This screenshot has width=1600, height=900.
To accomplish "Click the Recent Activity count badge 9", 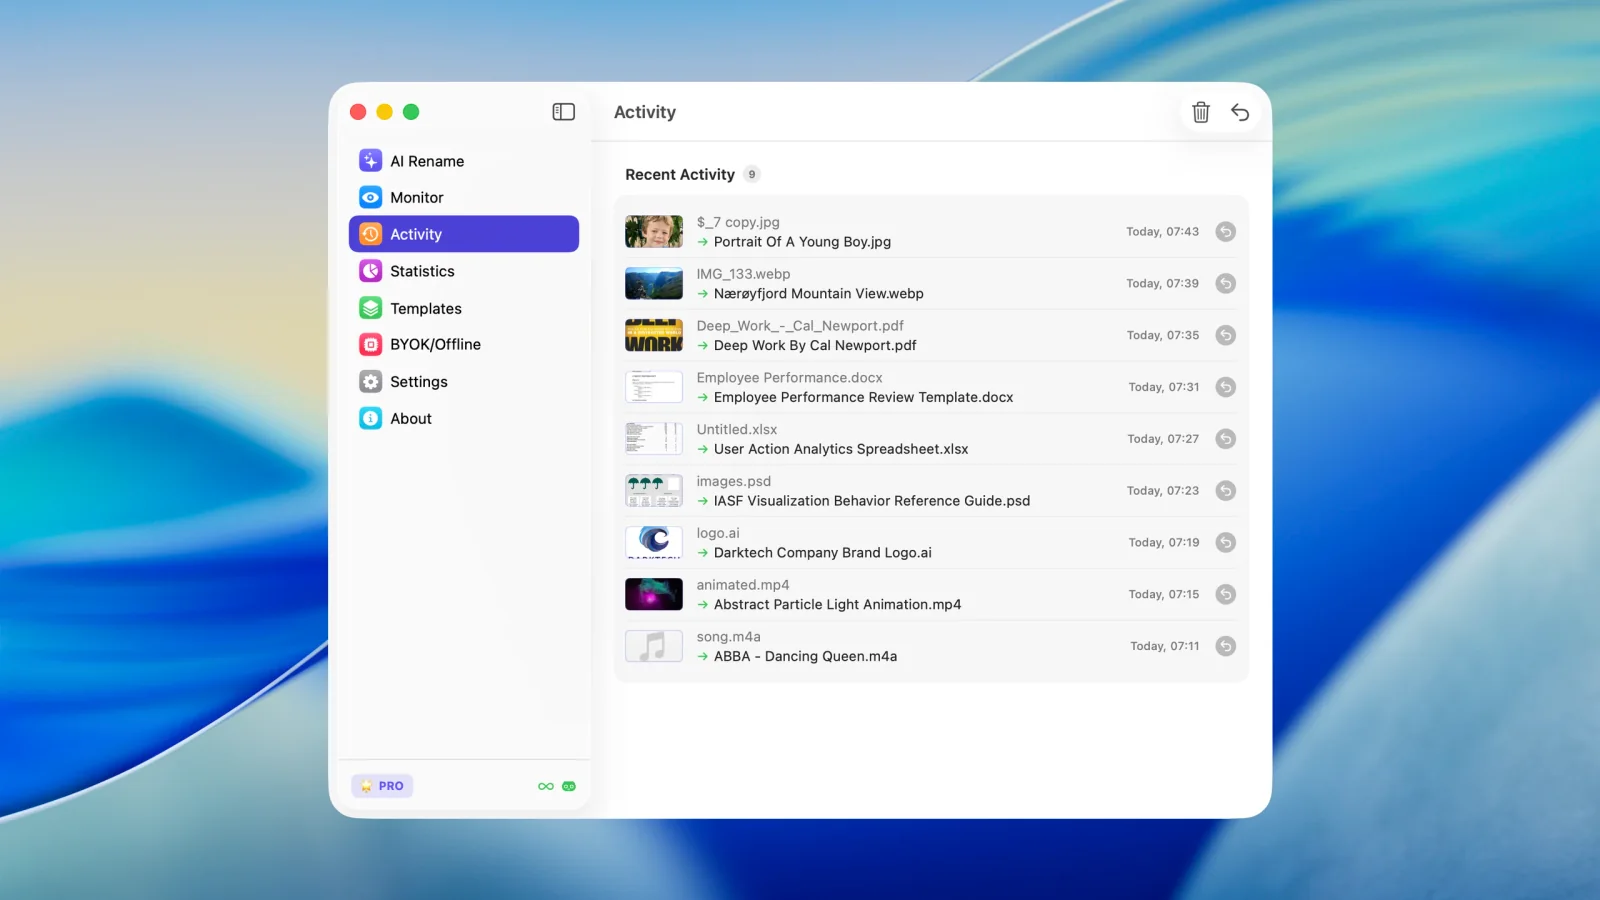I will pyautogui.click(x=752, y=174).
